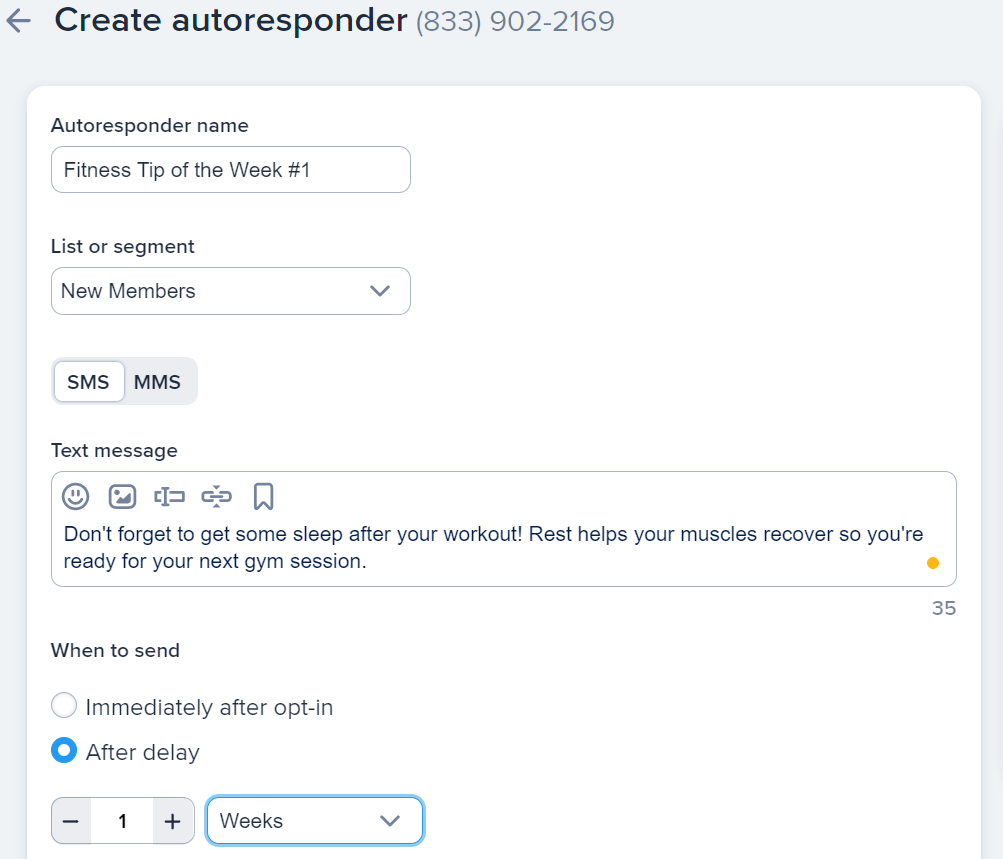Screen dimensions: 1003x859
Task: Select the After delay radio button
Action: tap(64, 751)
